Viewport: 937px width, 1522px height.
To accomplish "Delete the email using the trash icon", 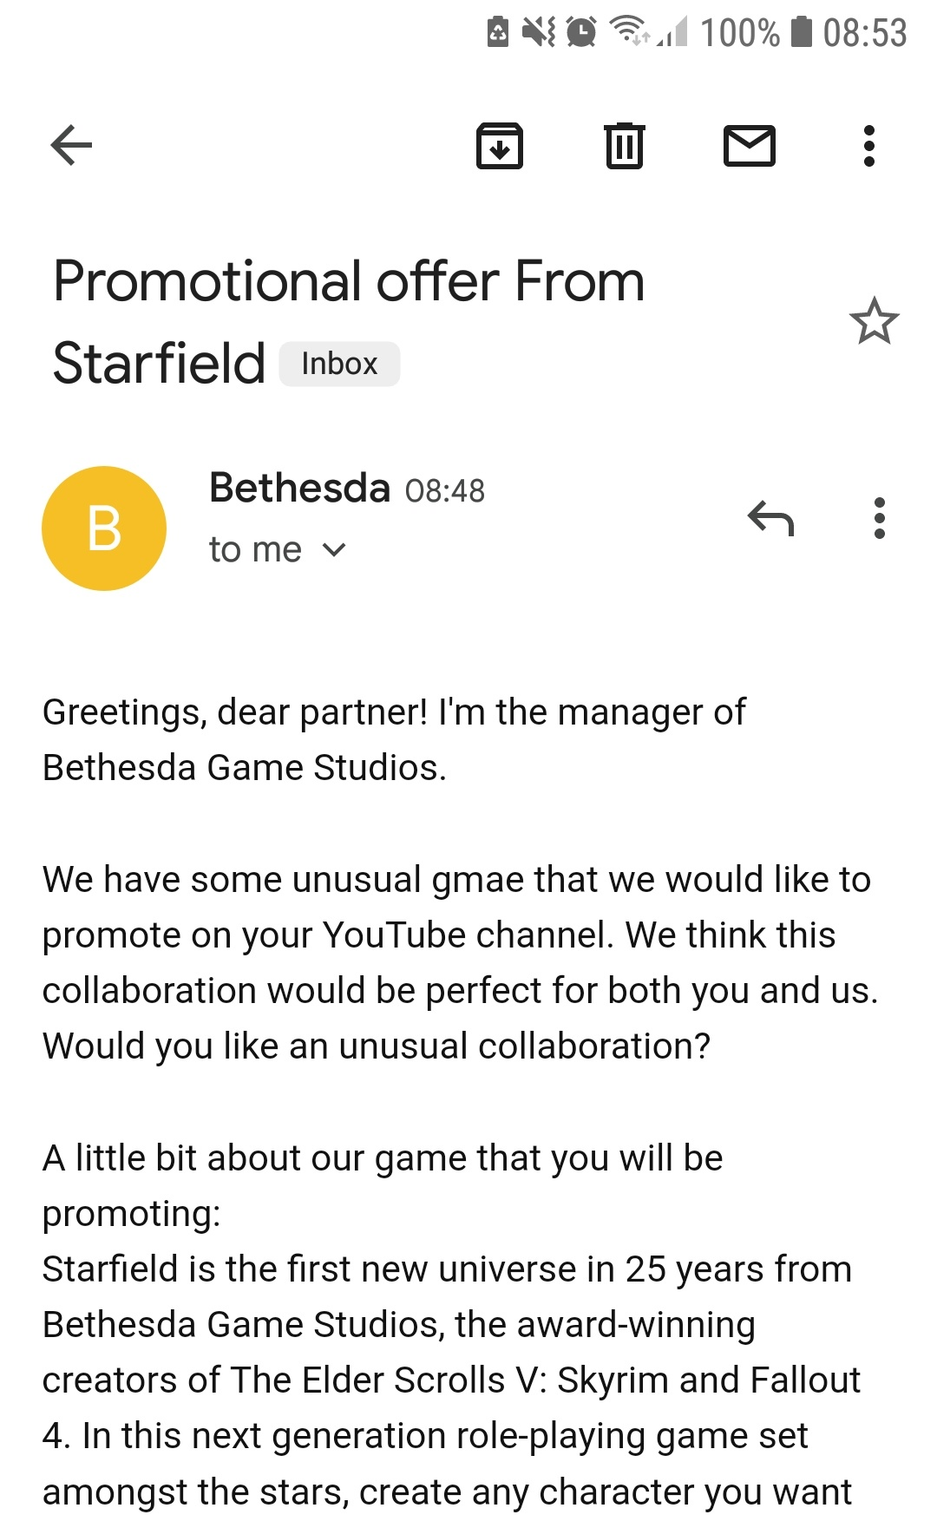I will (x=624, y=146).
